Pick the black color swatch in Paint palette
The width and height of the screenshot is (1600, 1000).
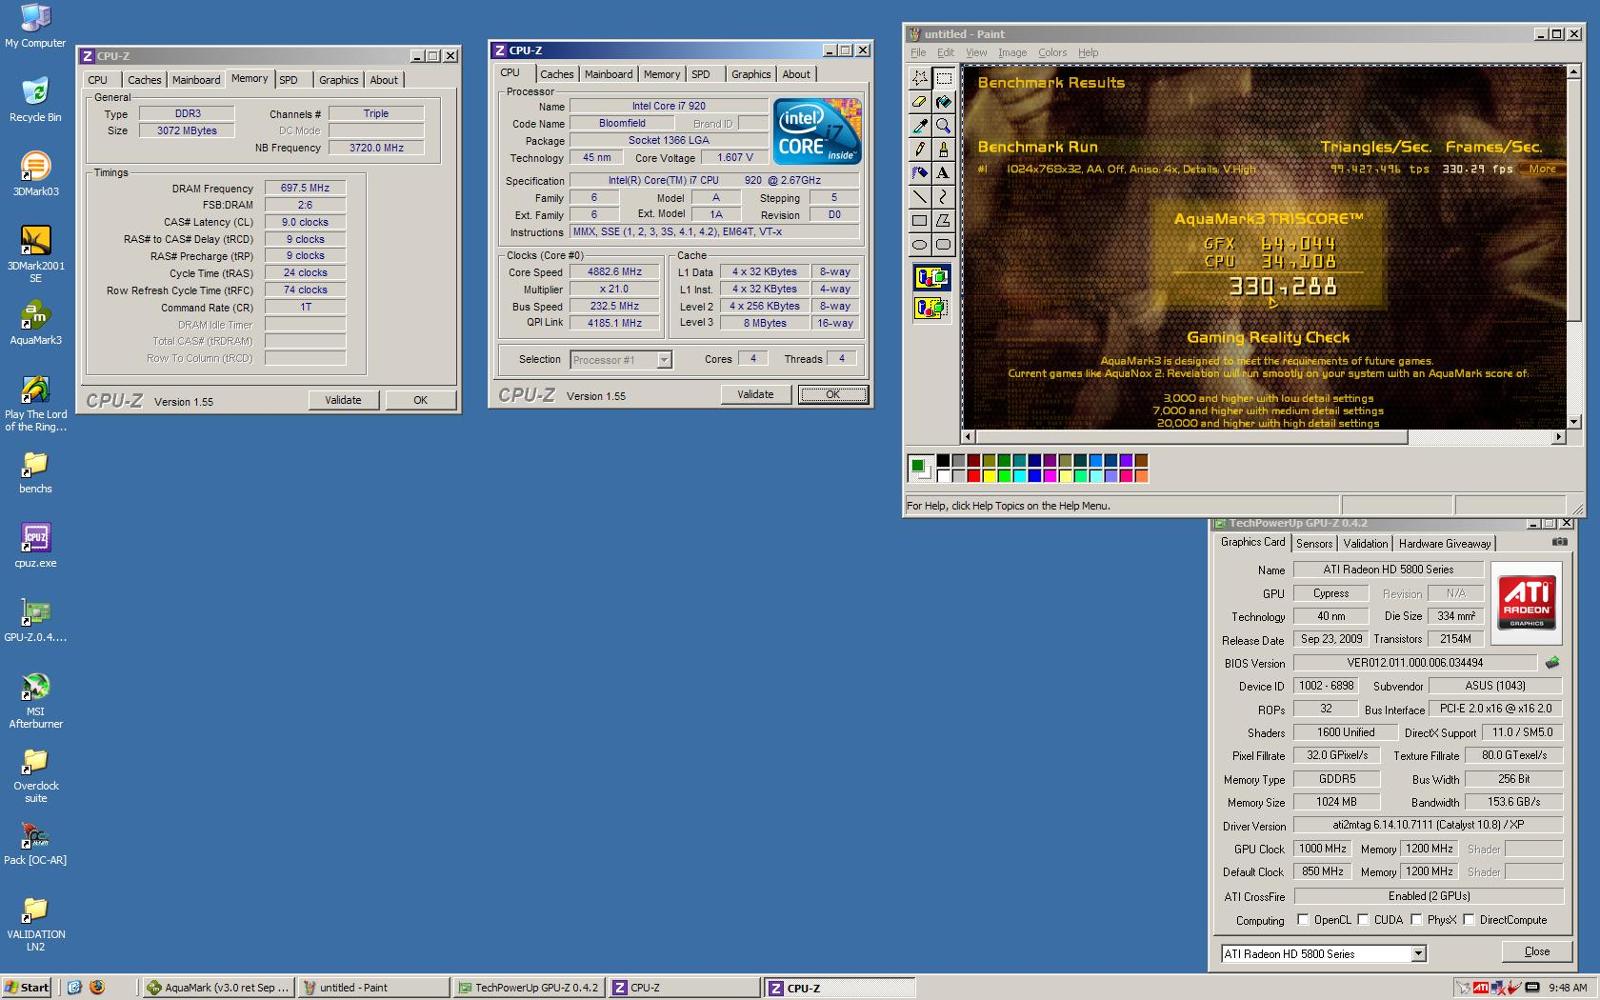pyautogui.click(x=943, y=461)
